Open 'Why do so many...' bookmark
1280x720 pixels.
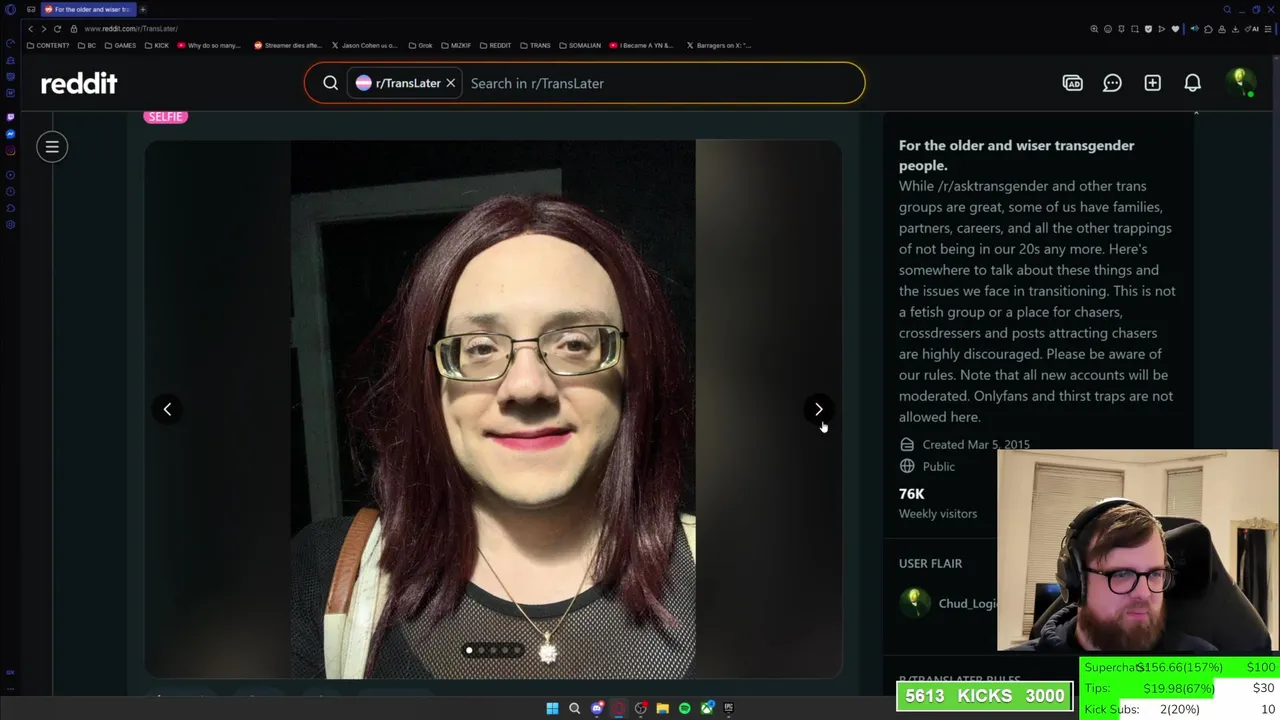(209, 45)
